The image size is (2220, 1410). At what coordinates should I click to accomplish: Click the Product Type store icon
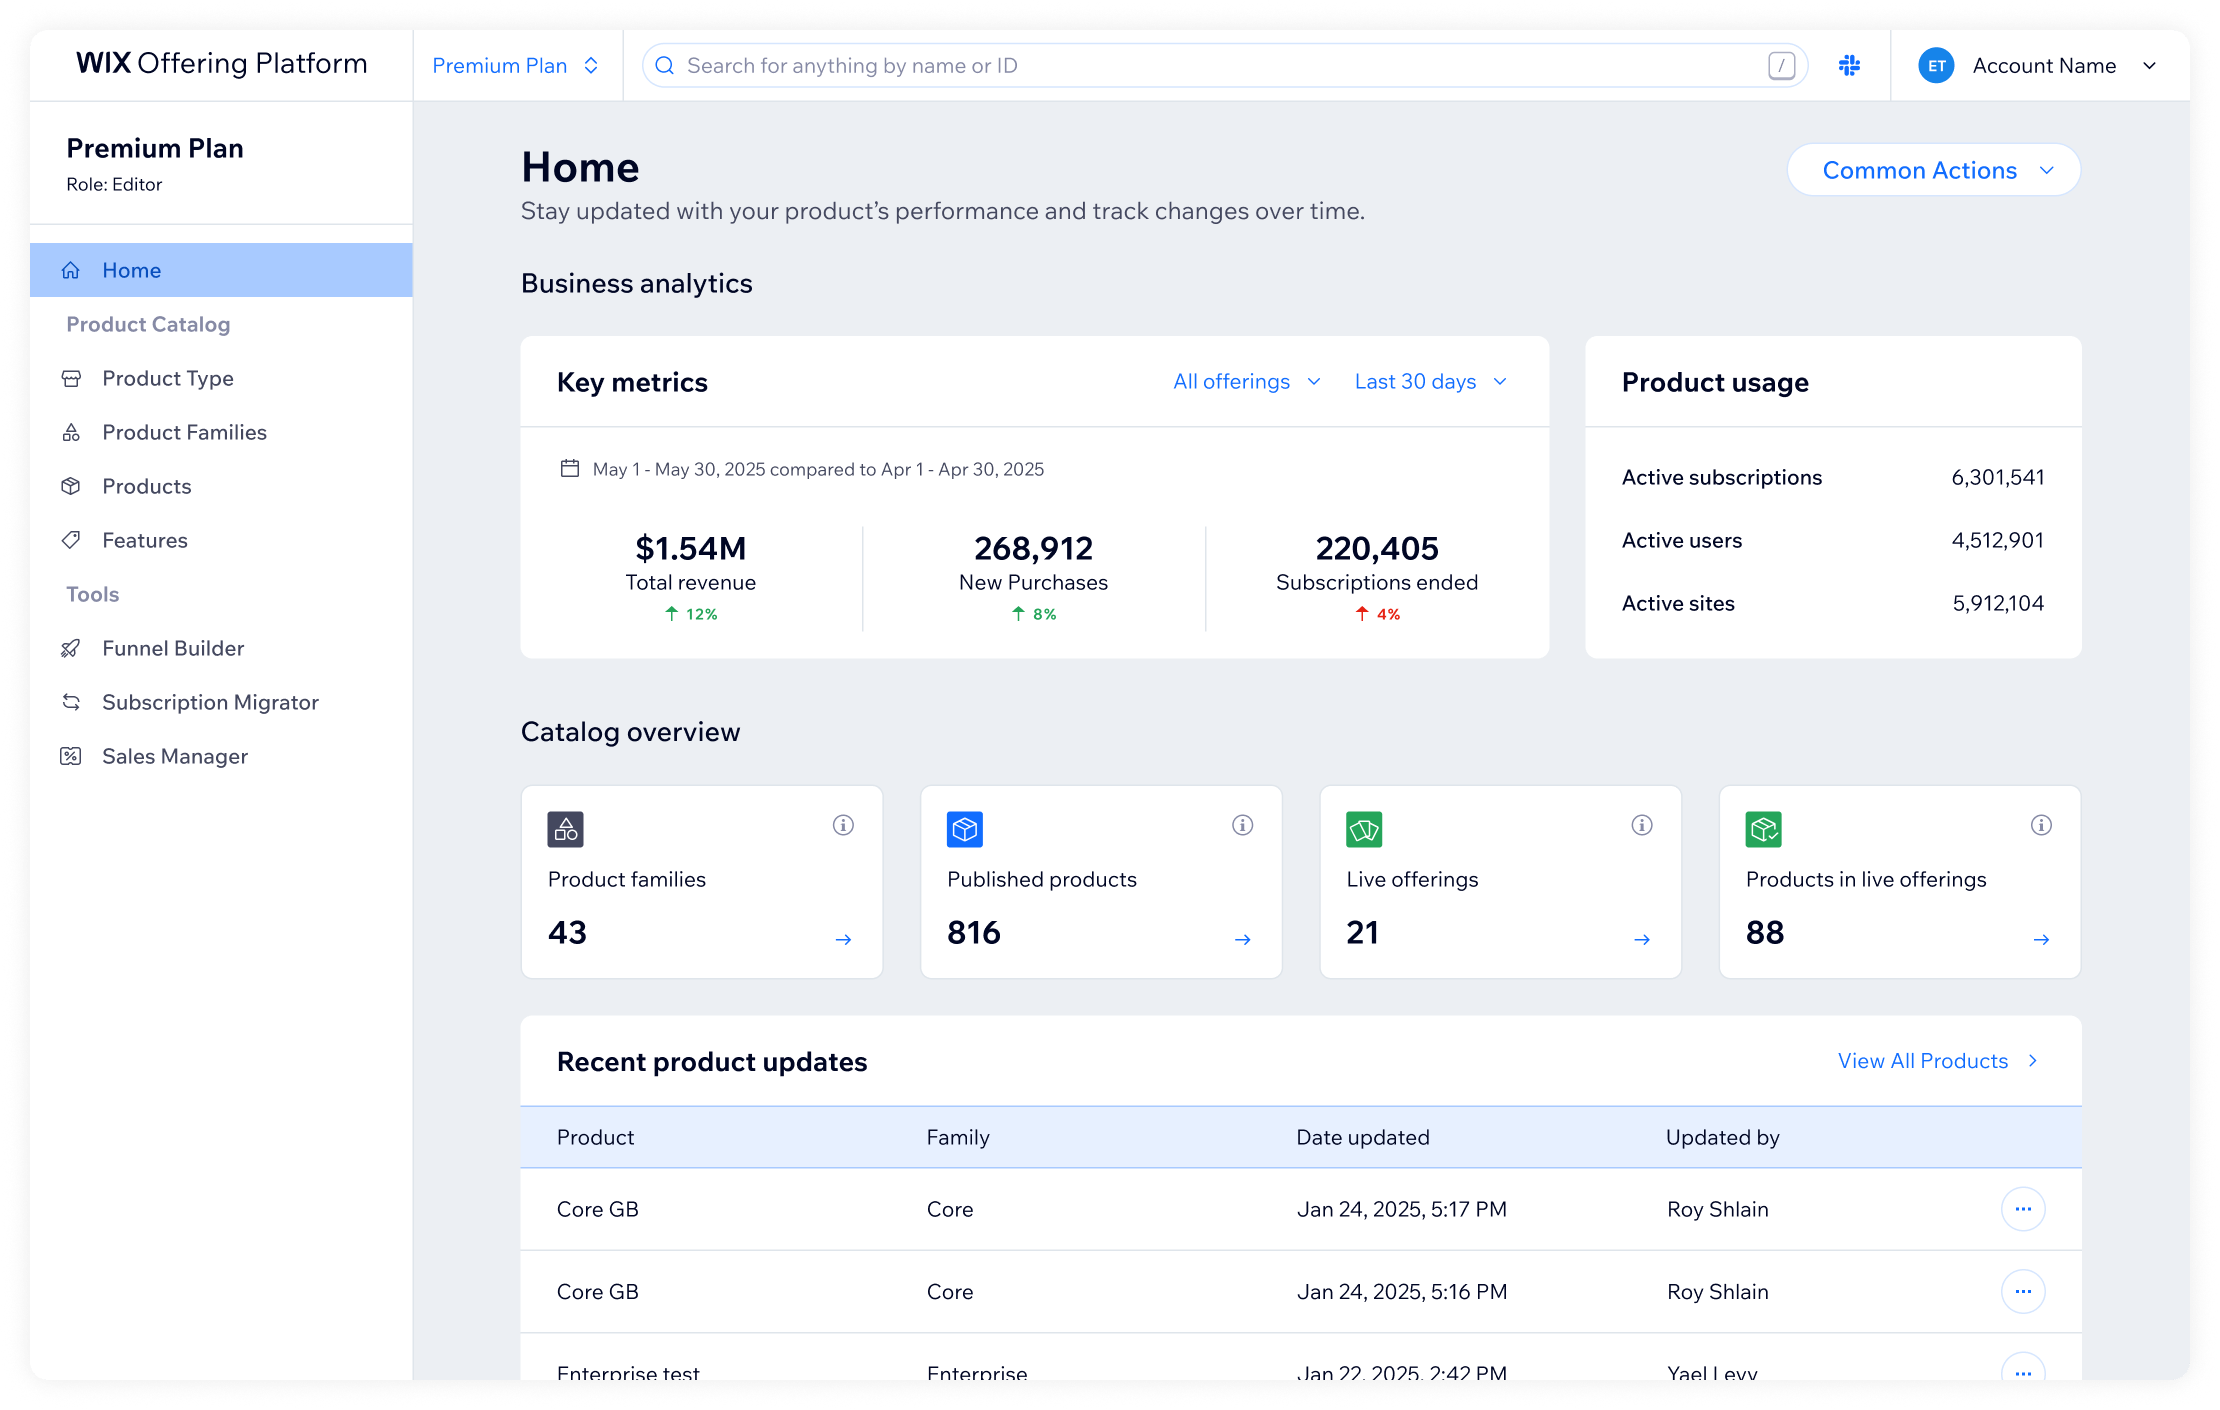point(71,378)
